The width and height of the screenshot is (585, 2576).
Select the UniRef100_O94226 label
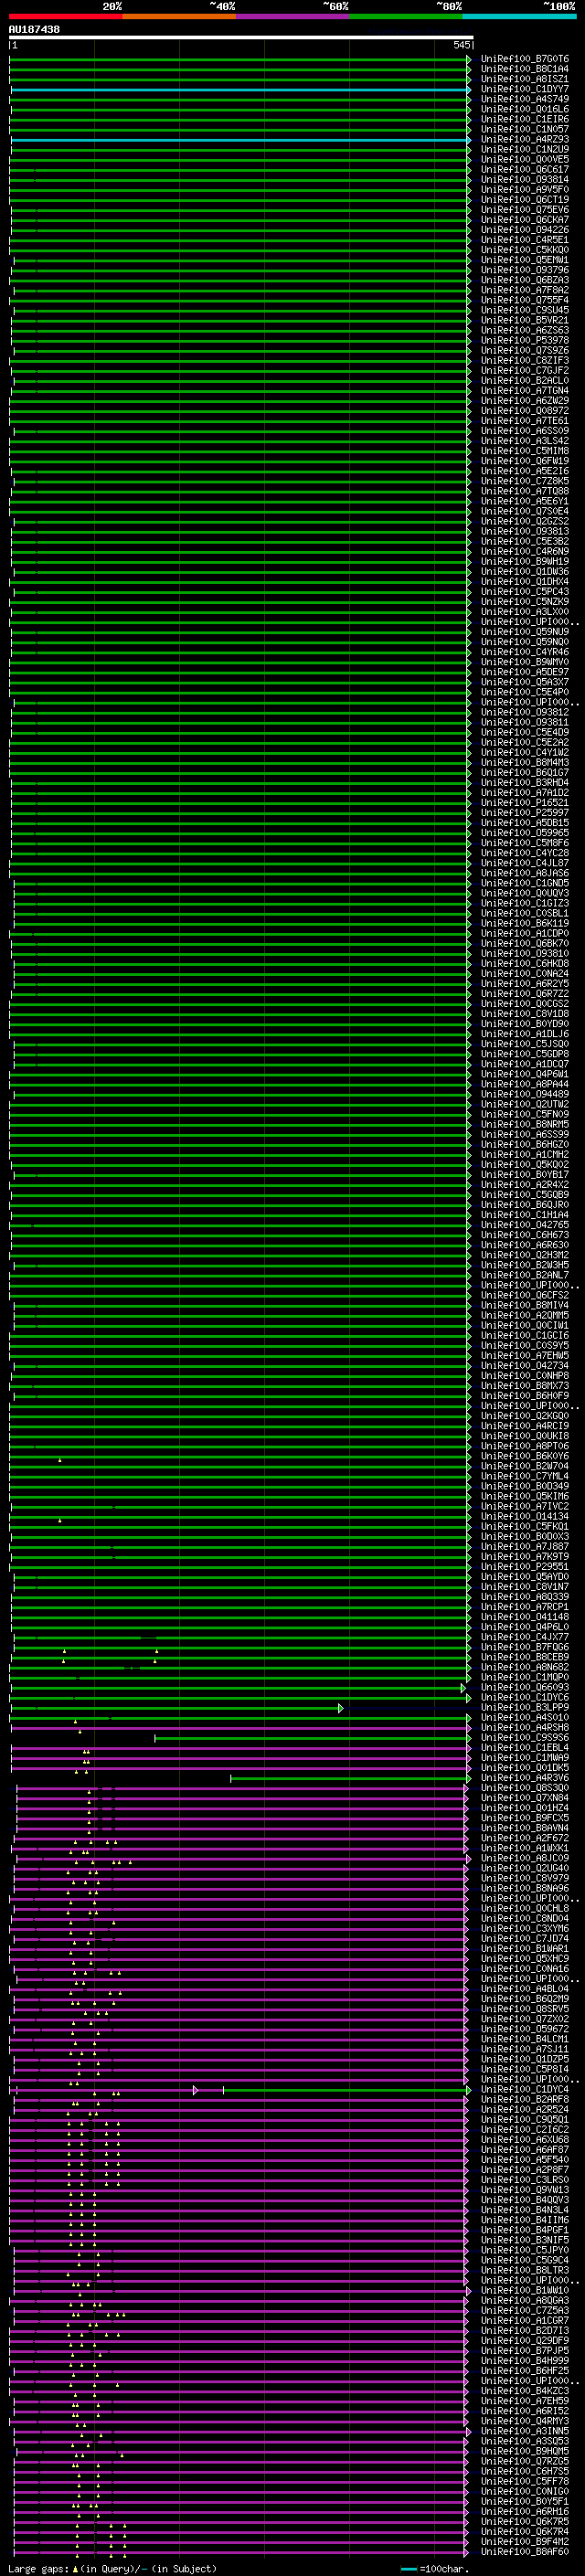pyautogui.click(x=524, y=229)
